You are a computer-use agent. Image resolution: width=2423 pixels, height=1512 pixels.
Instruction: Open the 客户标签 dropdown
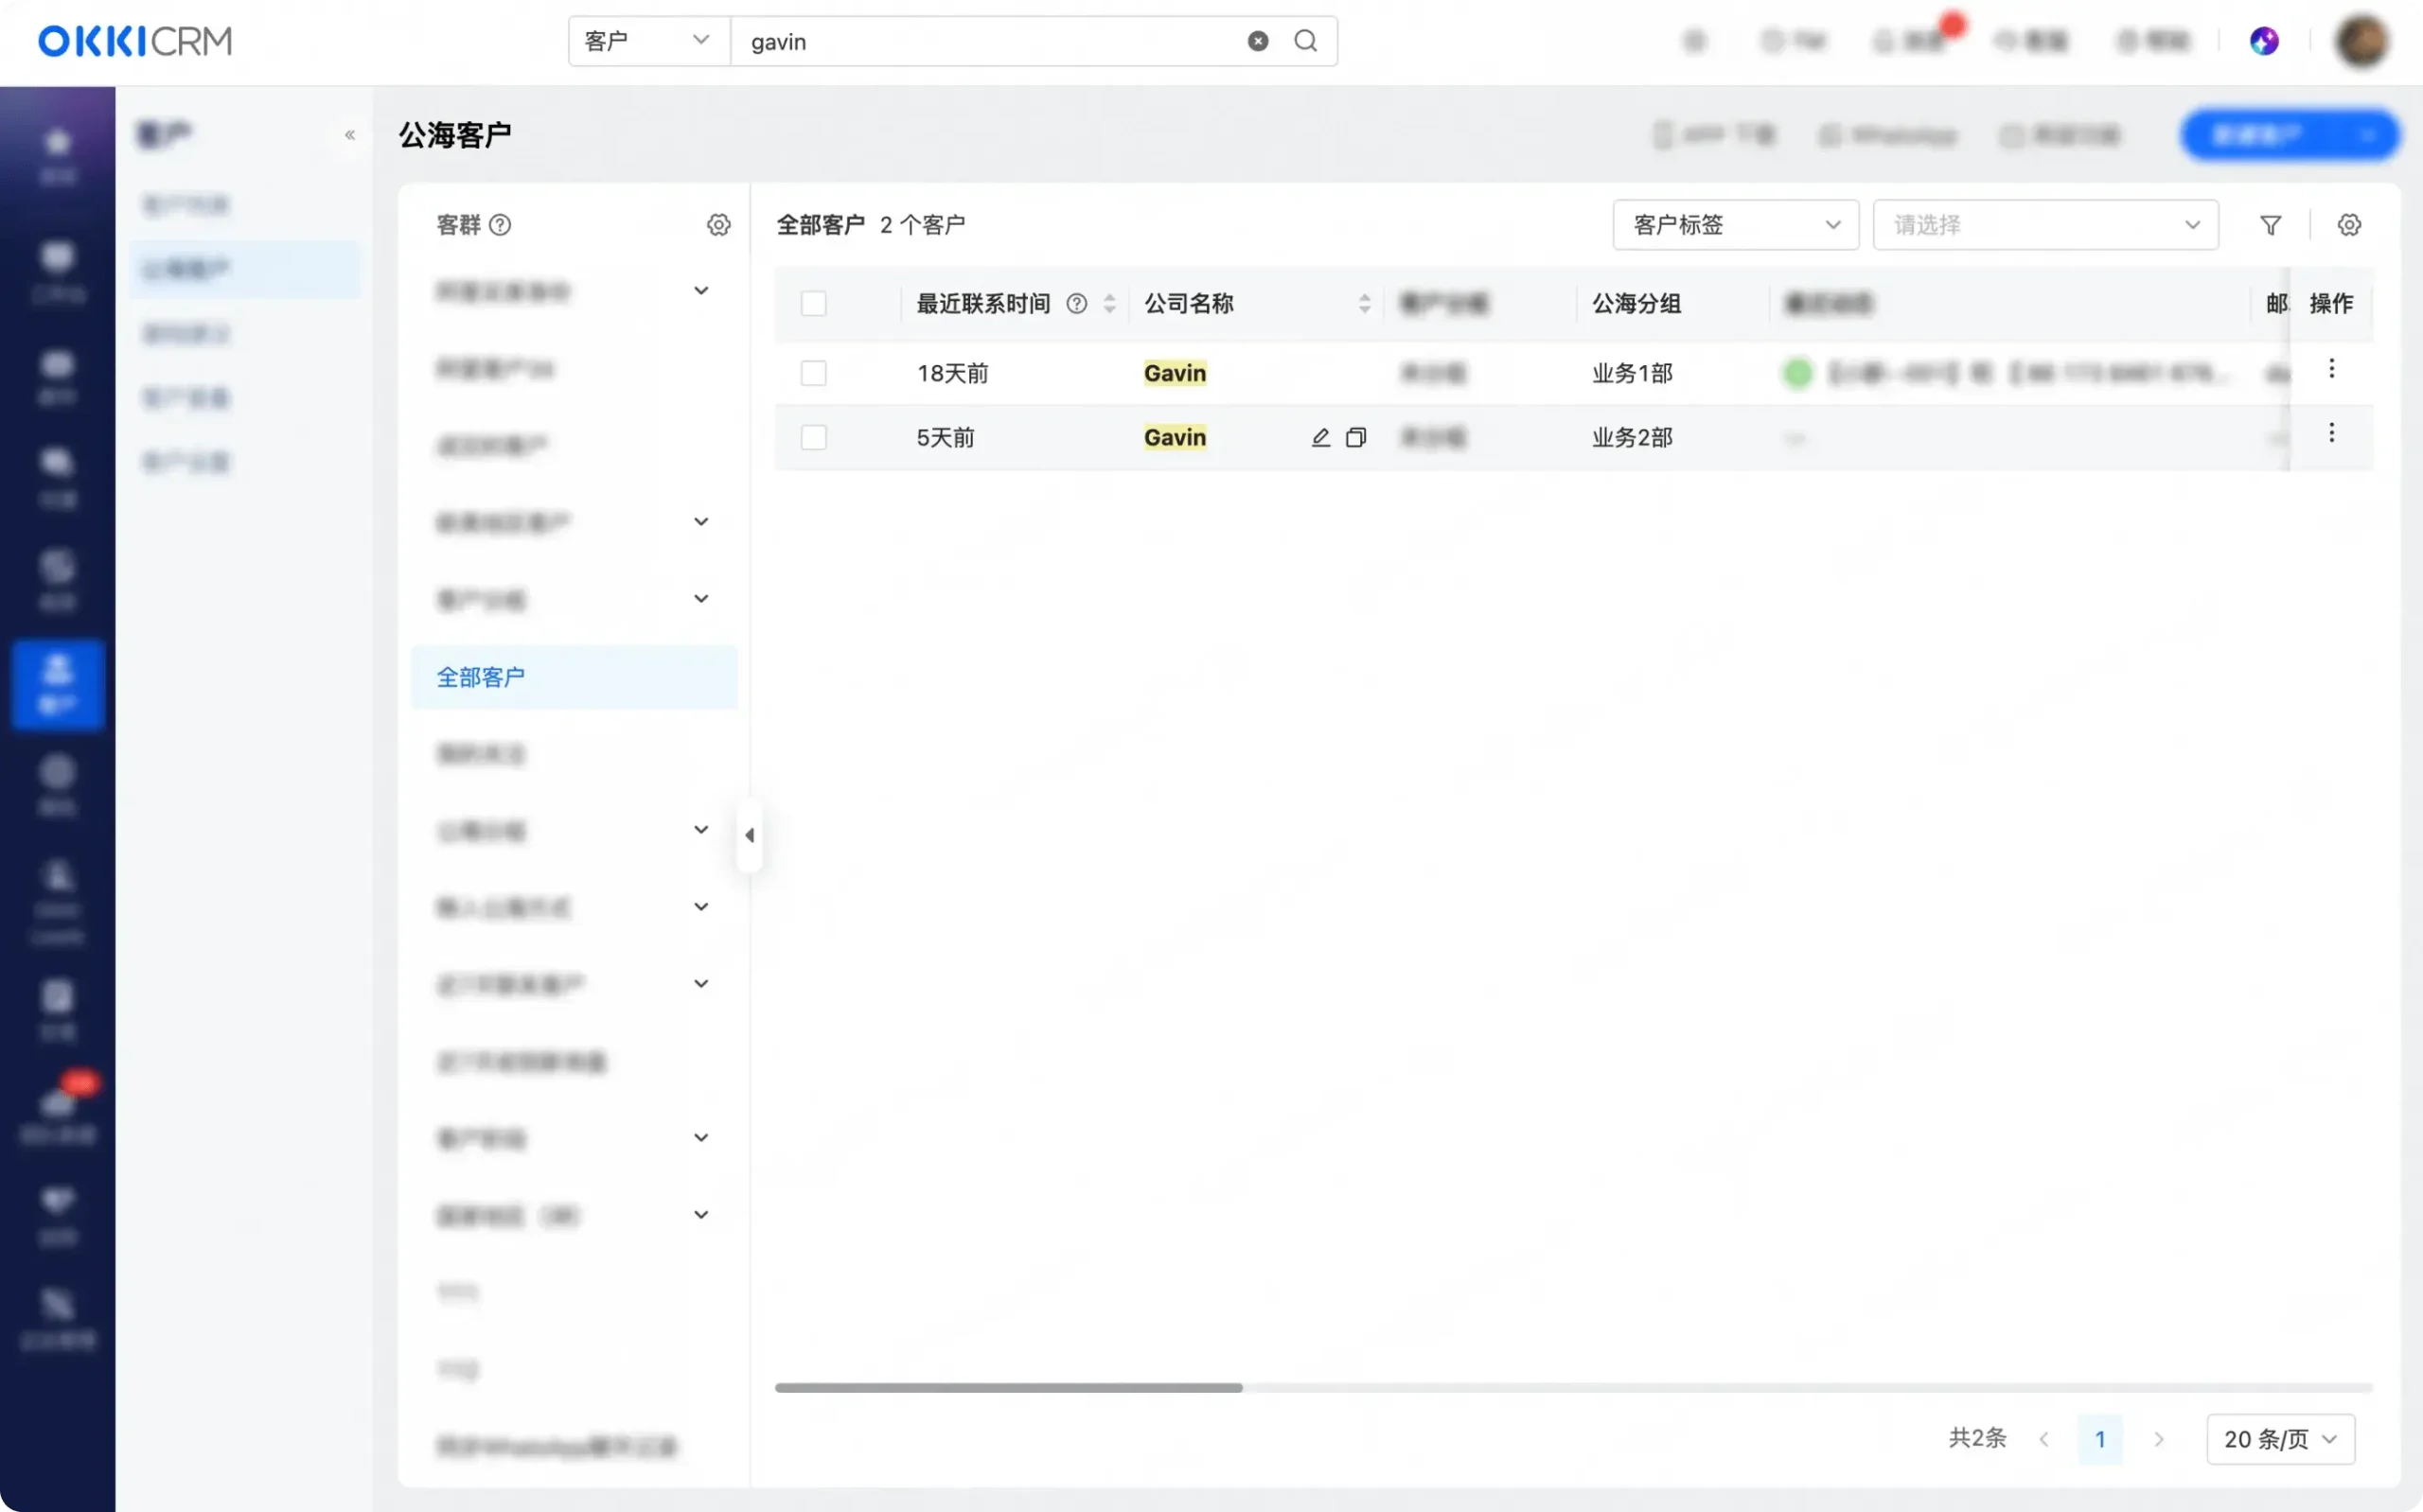pyautogui.click(x=1735, y=225)
